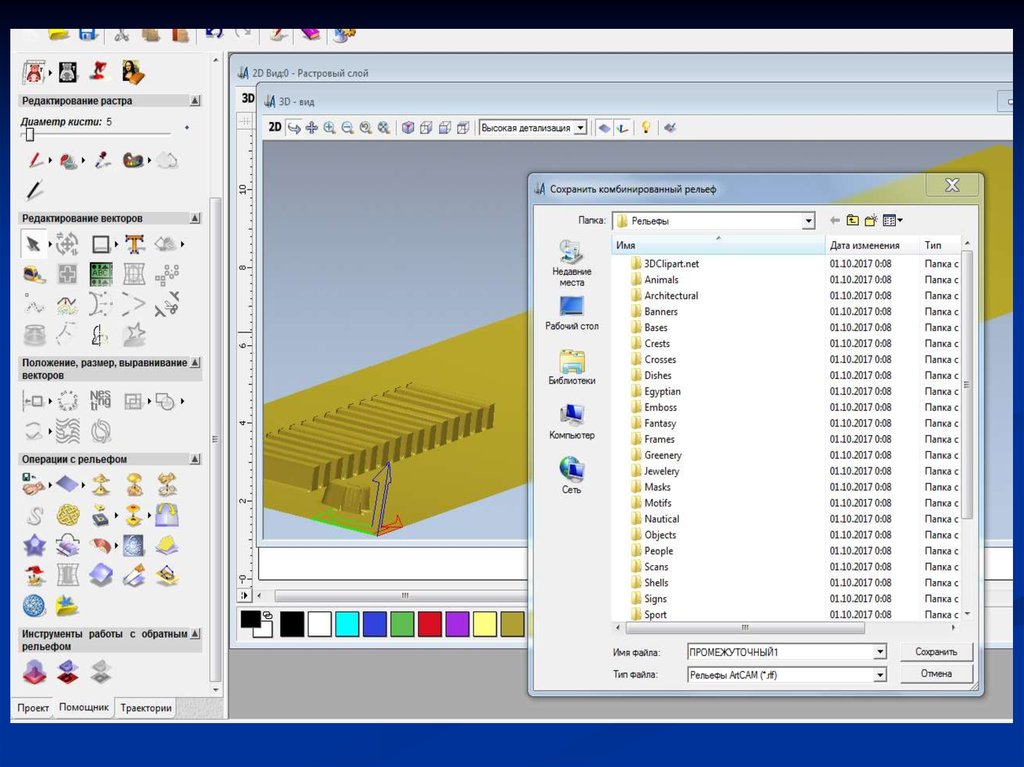
Task: Click the vector text tool icon
Action: pos(134,244)
